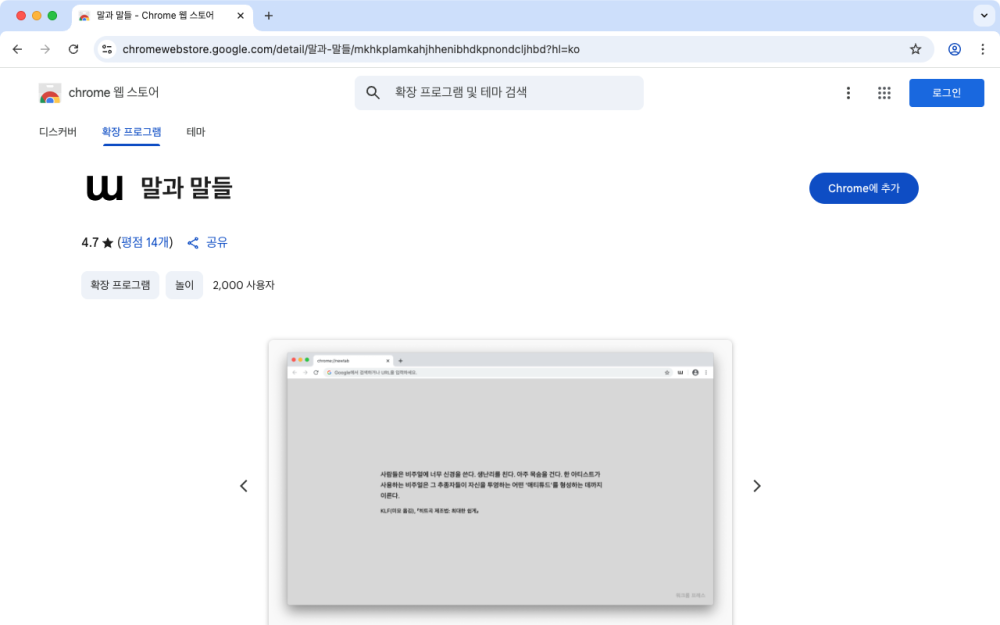1000x625 pixels.
Task: Open the 평점 14개 ratings link
Action: pyautogui.click(x=145, y=242)
